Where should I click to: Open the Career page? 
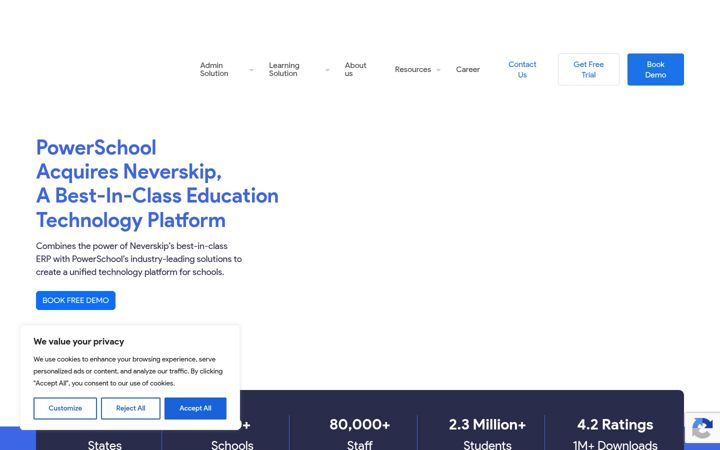467,69
